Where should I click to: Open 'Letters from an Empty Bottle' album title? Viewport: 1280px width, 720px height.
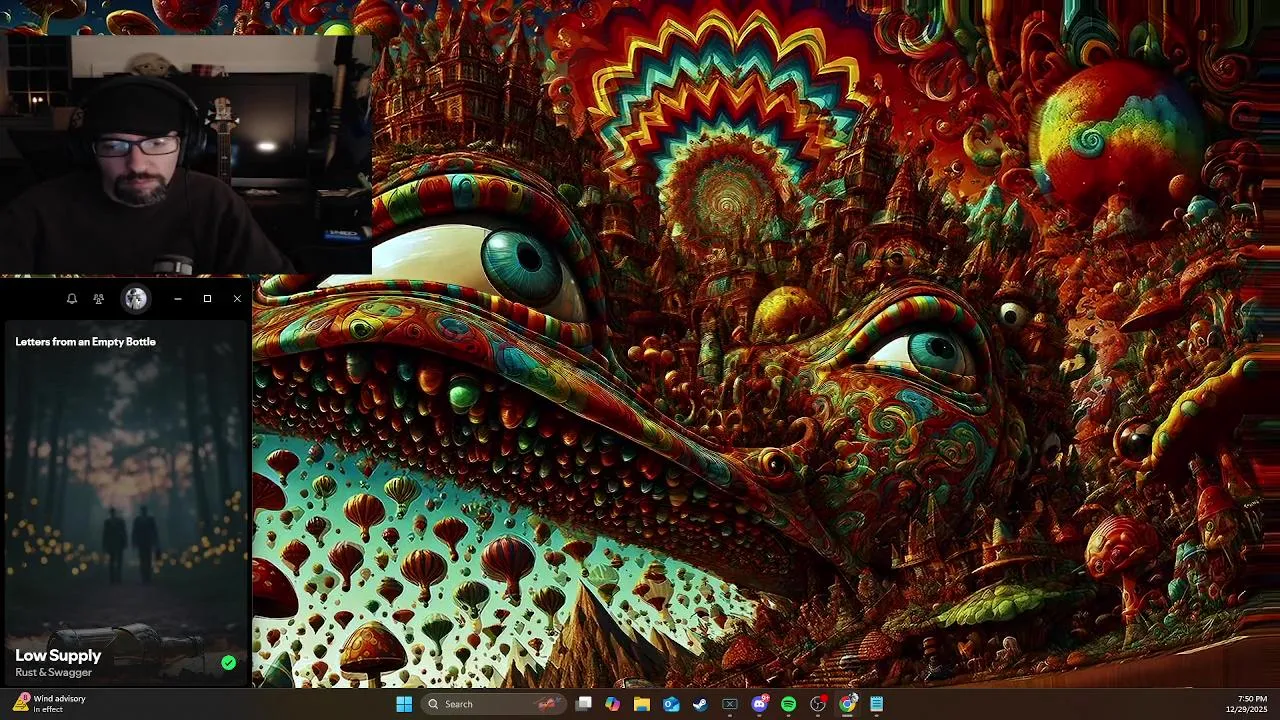86,342
